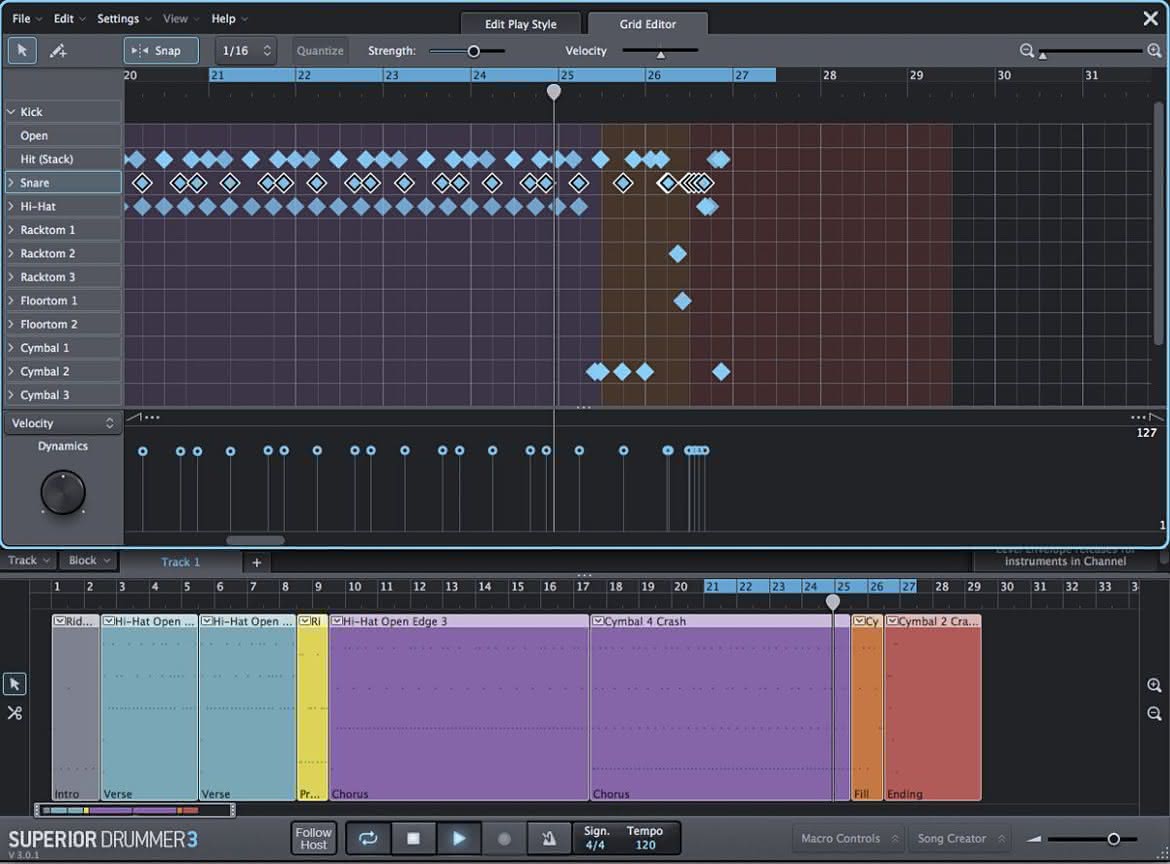
Task: Start playback with the Play button
Action: point(458,839)
